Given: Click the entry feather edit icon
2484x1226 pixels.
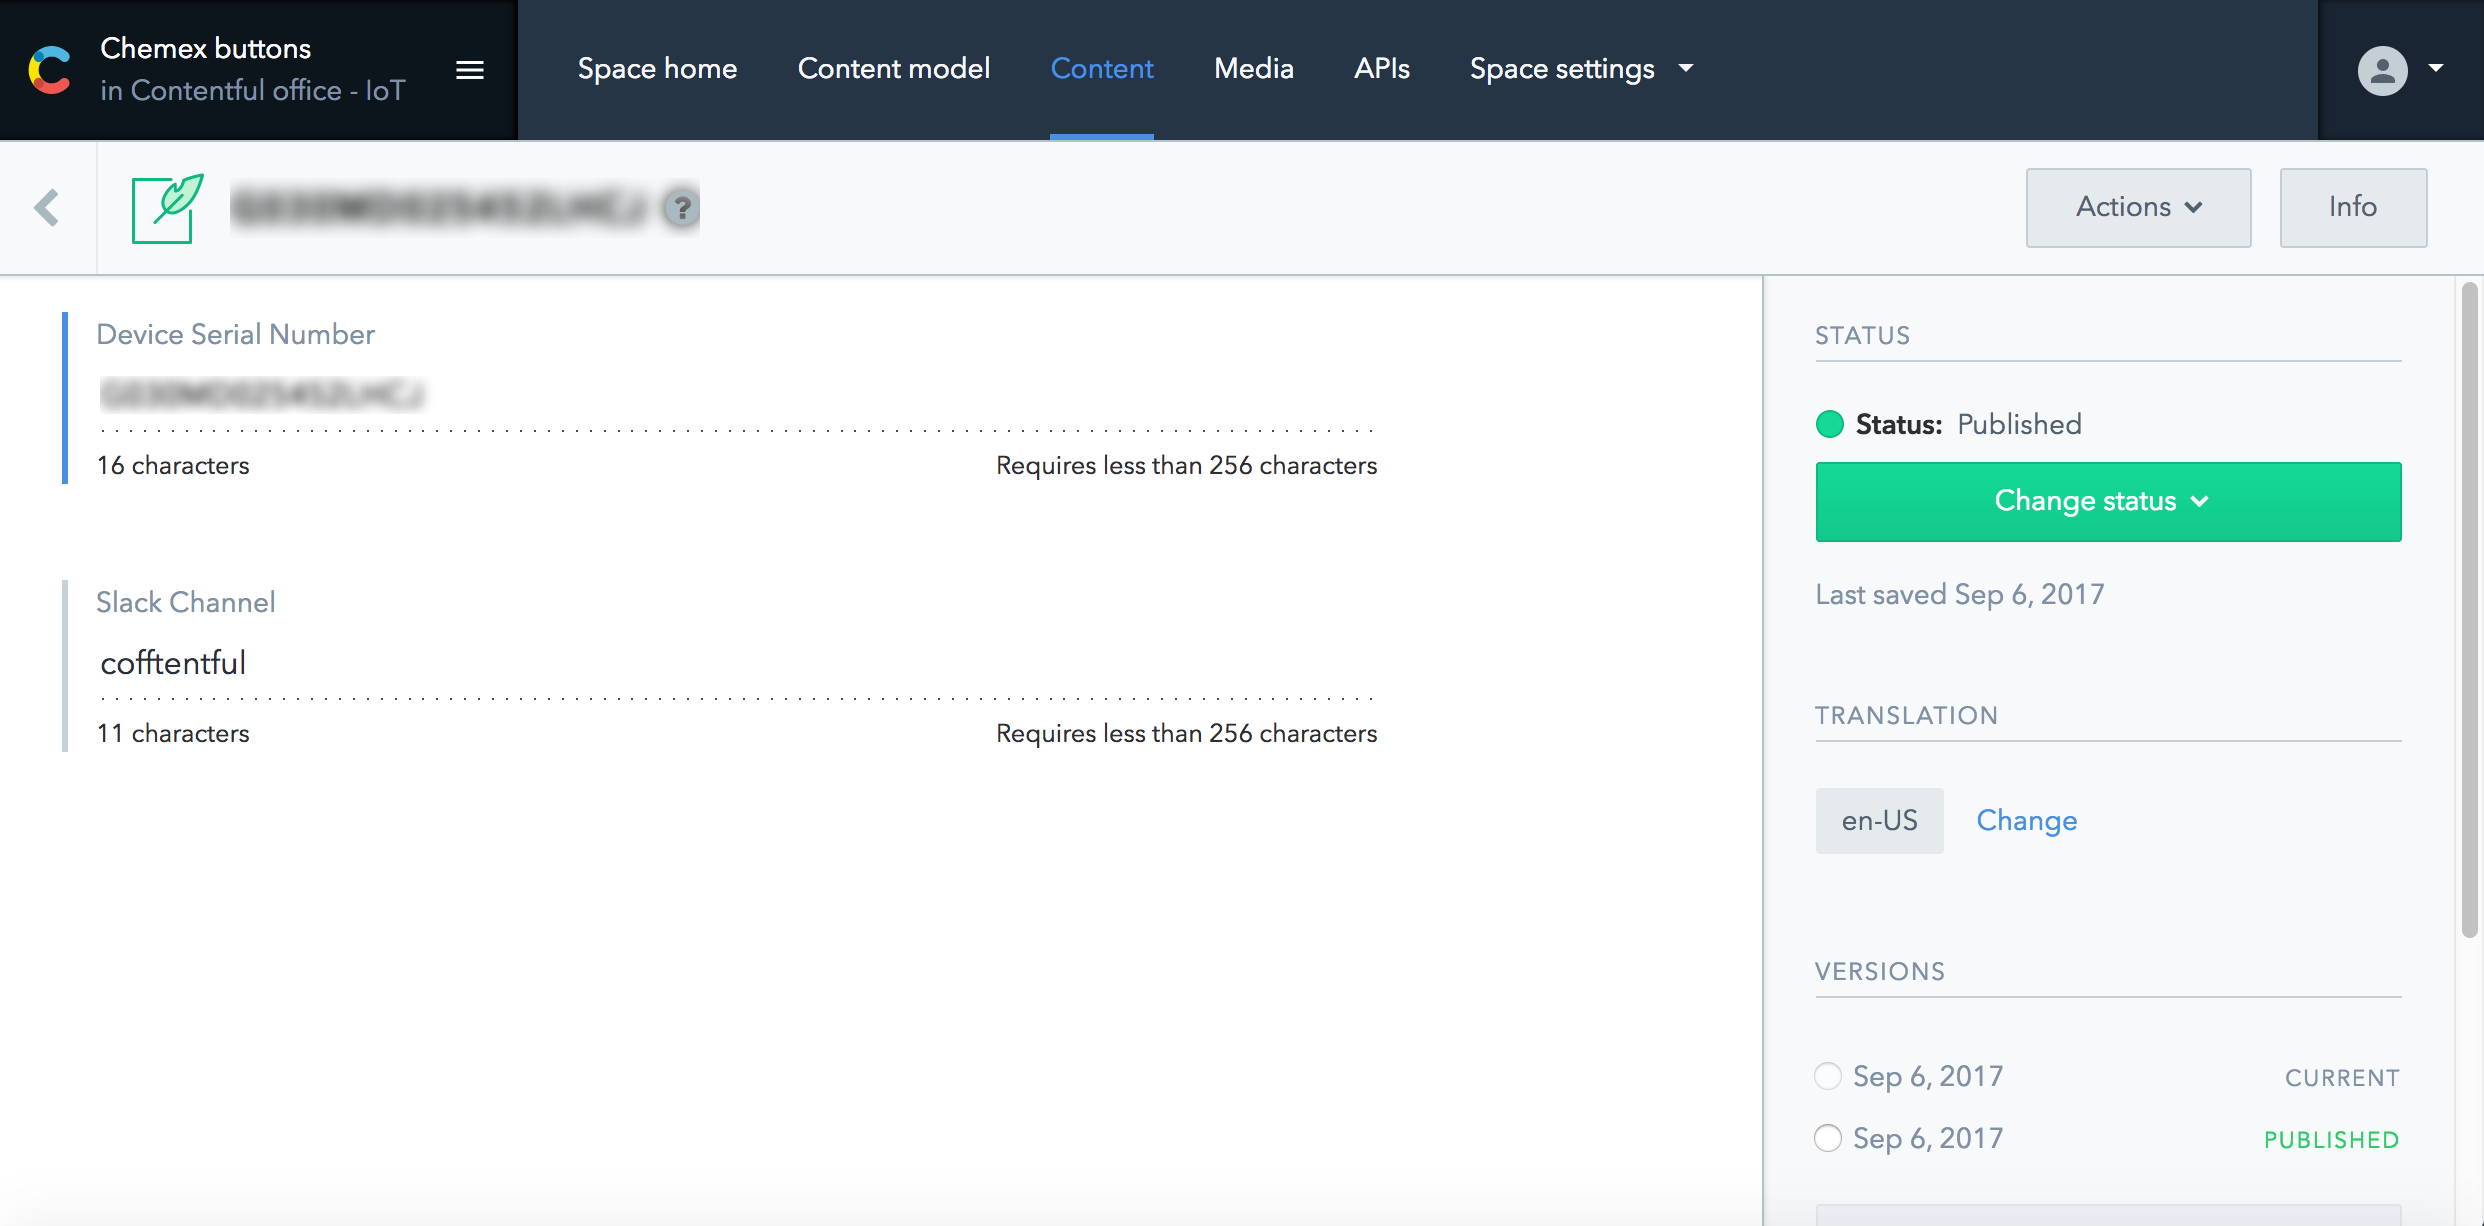Looking at the screenshot, I should coord(167,208).
